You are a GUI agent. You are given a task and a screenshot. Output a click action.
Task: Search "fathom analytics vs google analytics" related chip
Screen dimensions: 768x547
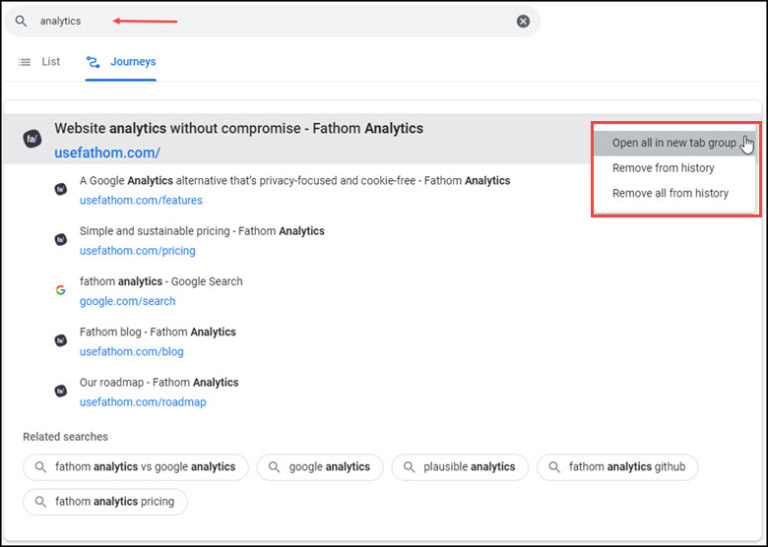coord(136,467)
